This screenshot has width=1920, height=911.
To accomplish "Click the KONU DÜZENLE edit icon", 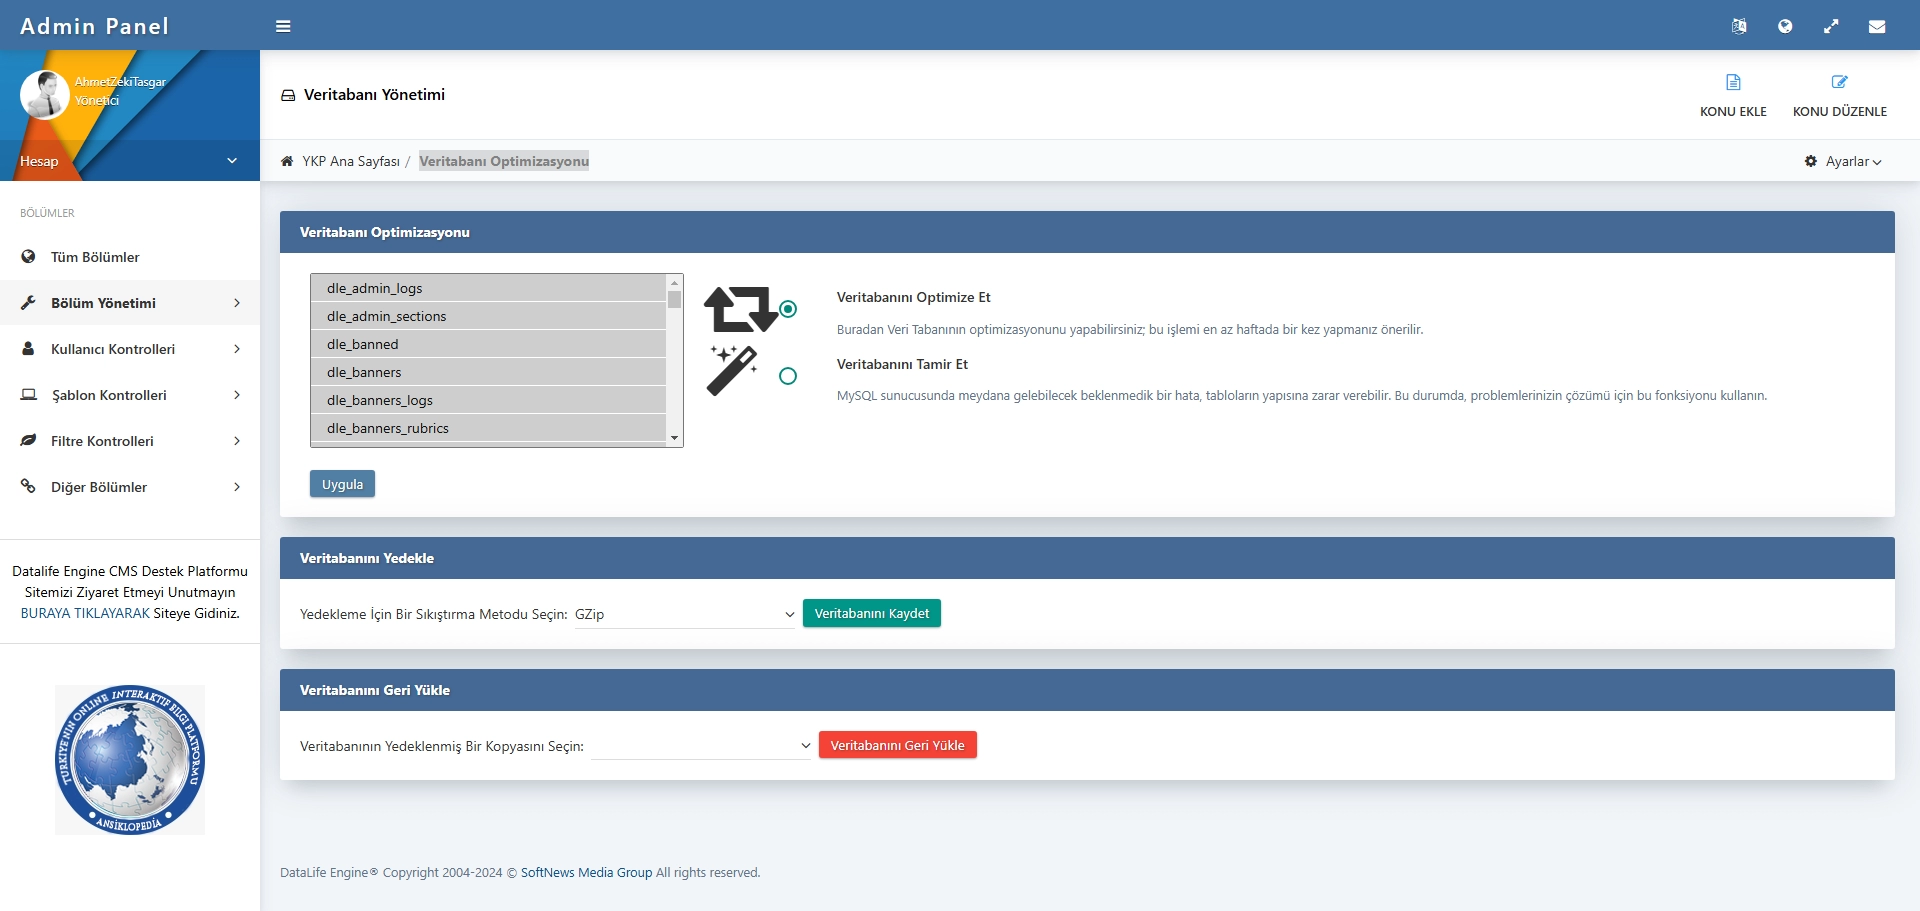I will click(x=1839, y=82).
